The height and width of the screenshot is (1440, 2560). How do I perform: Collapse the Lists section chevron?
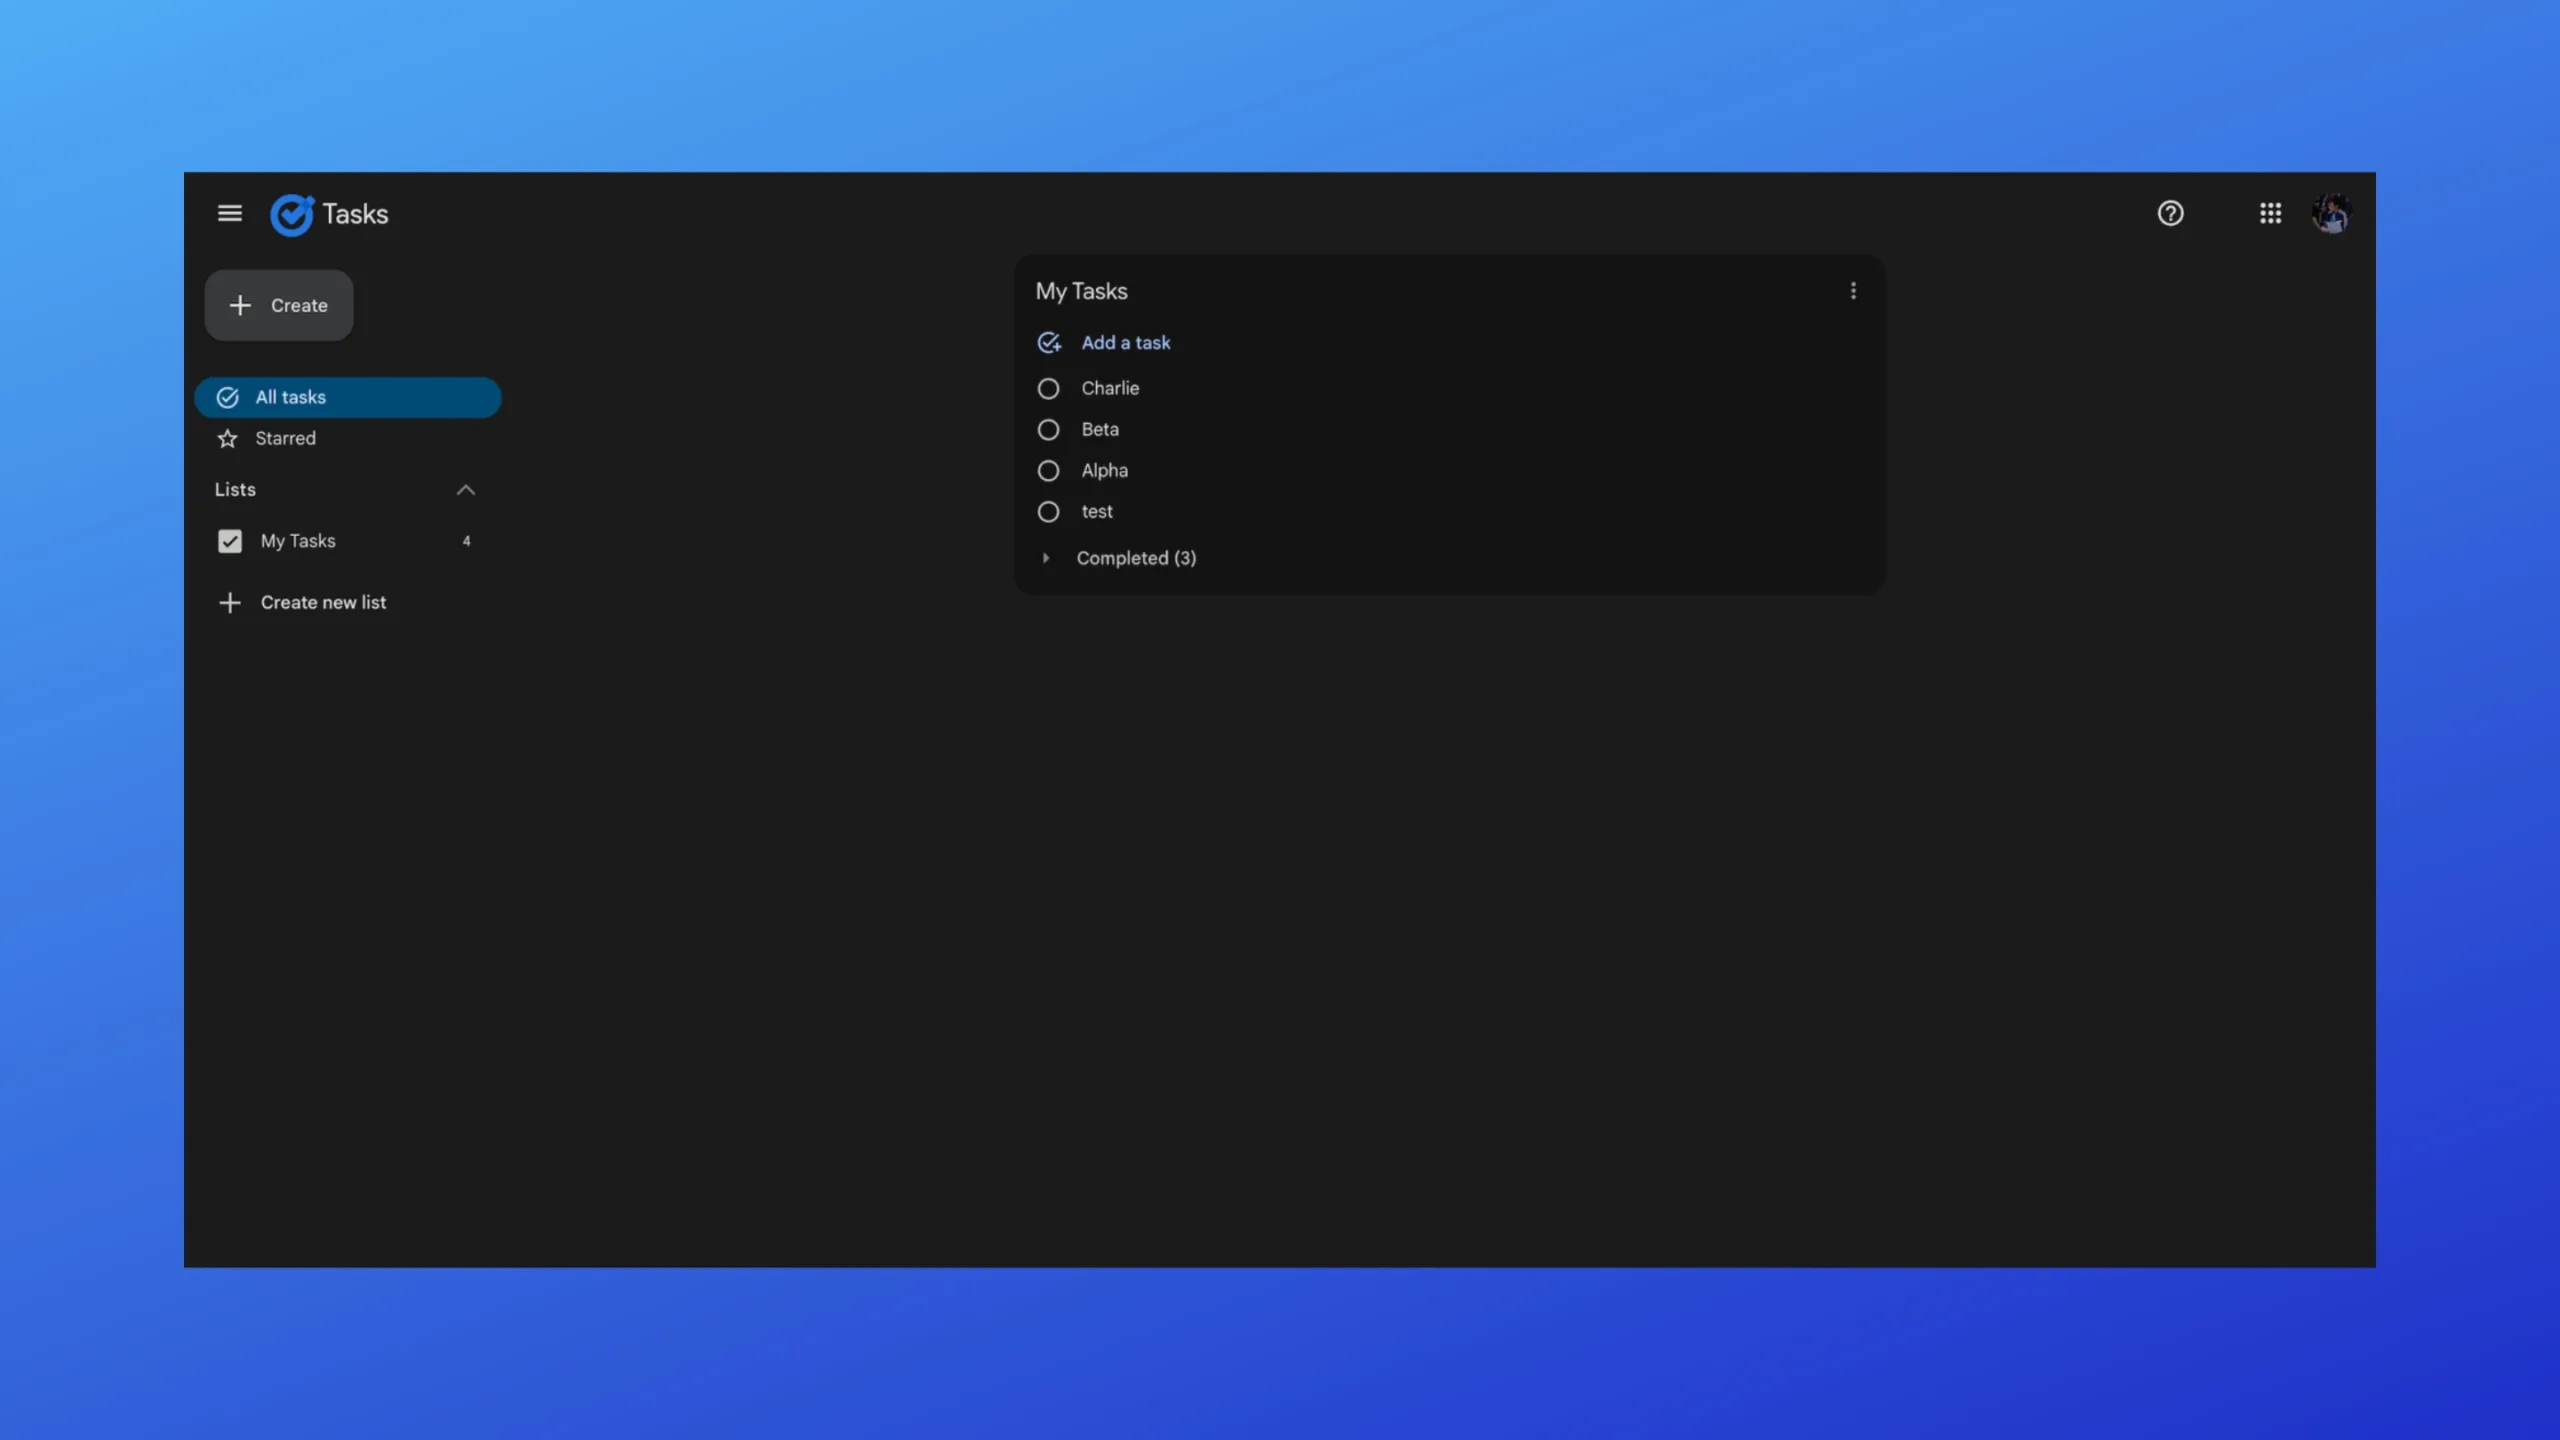[x=466, y=489]
